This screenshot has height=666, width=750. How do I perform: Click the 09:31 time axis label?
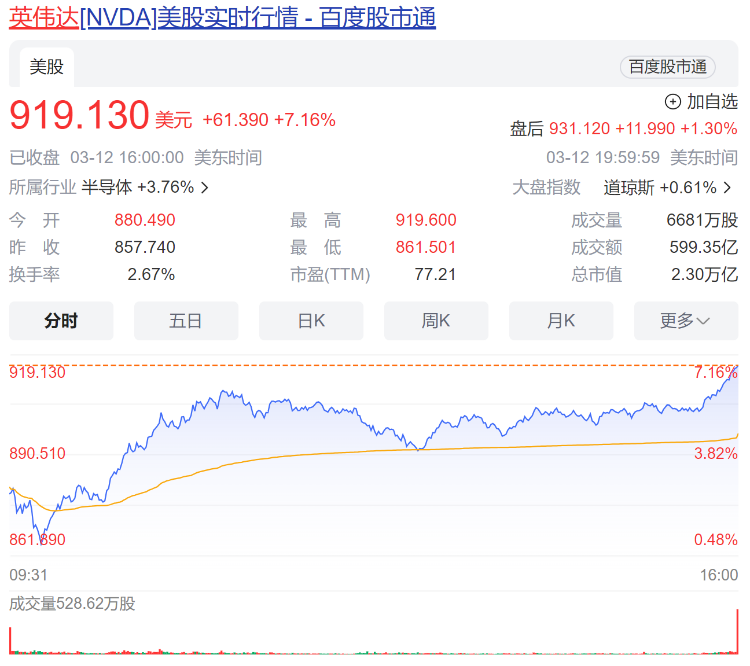coord(28,575)
